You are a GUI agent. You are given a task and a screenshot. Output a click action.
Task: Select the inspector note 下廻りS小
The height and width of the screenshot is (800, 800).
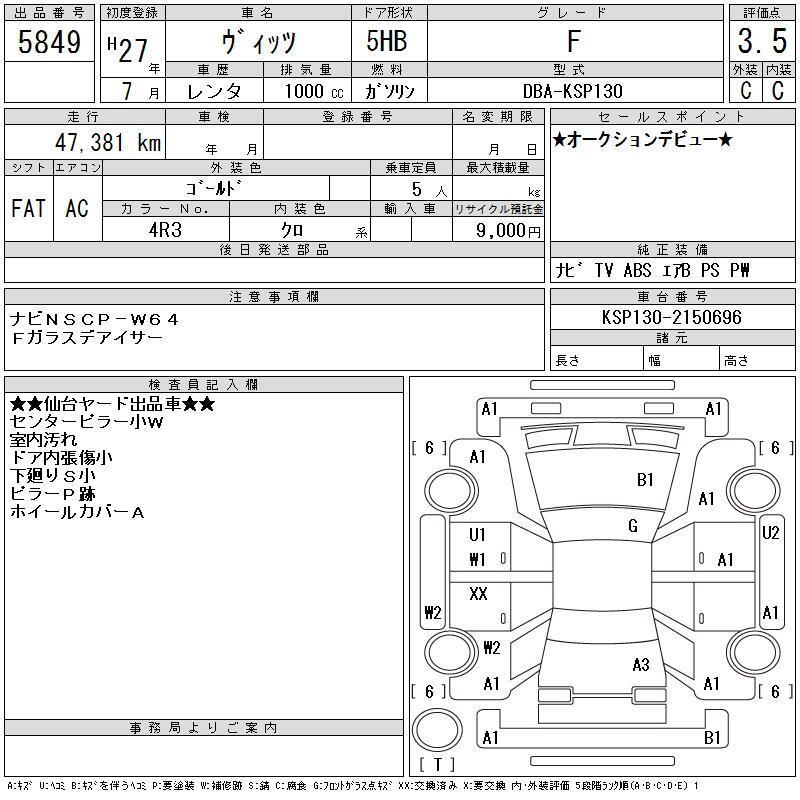coord(53,476)
